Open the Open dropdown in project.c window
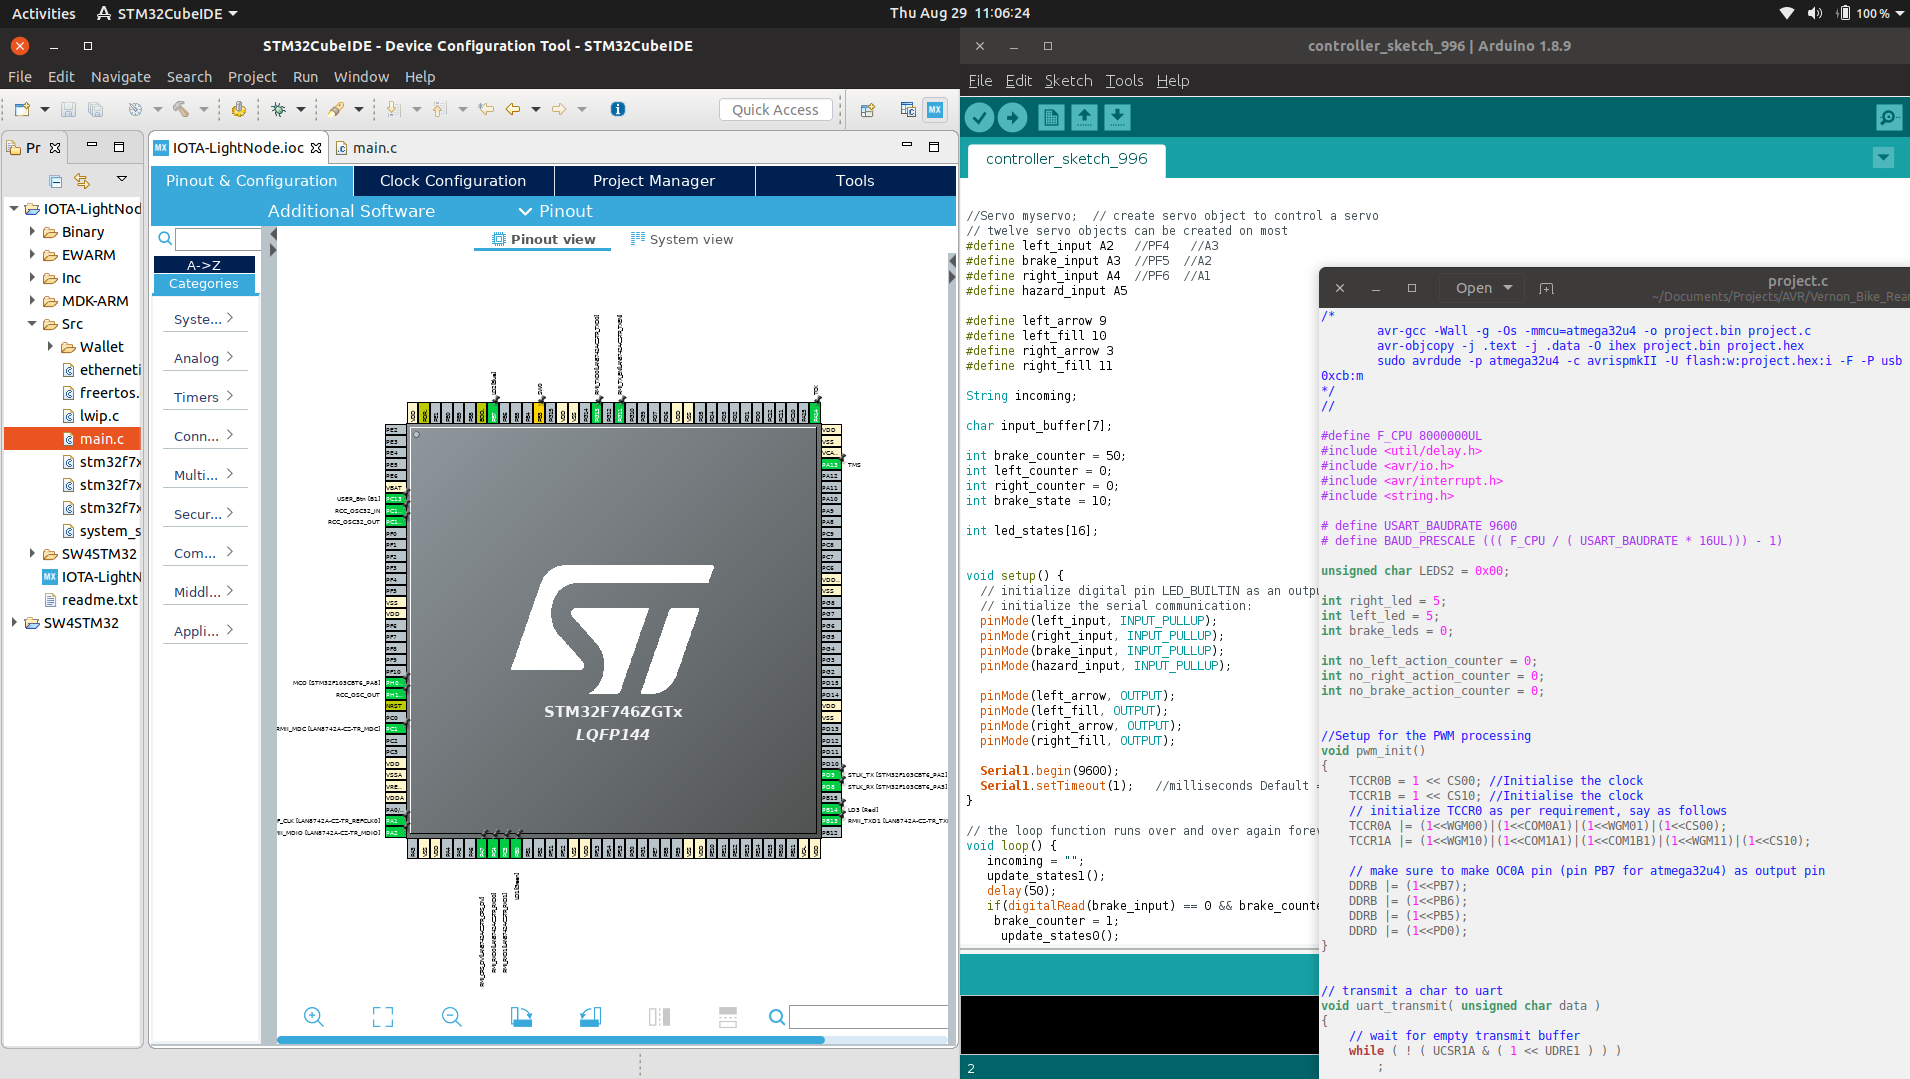1910x1079 pixels. (x=1481, y=288)
